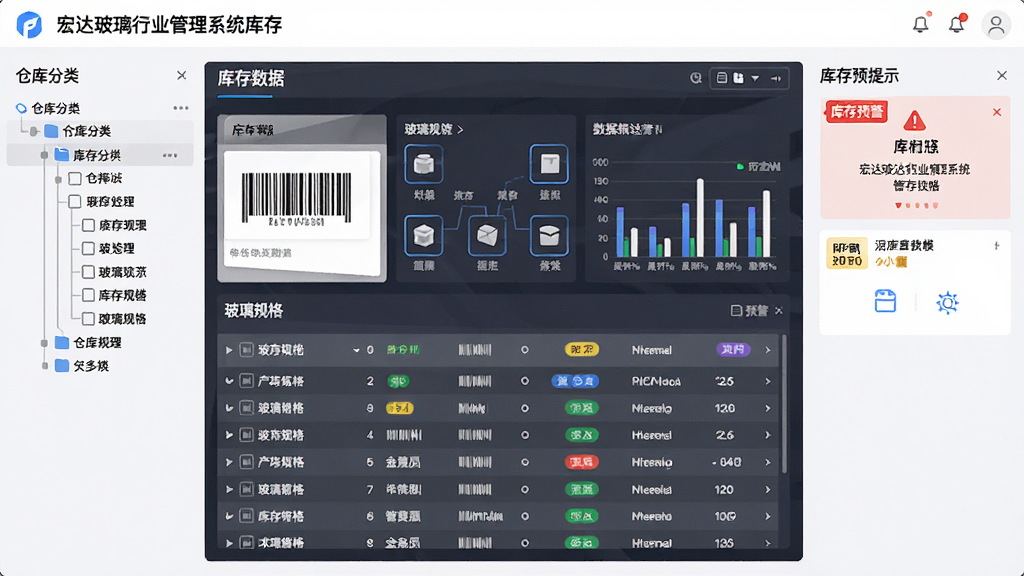Click the yellow status pill in row 0

(581, 349)
